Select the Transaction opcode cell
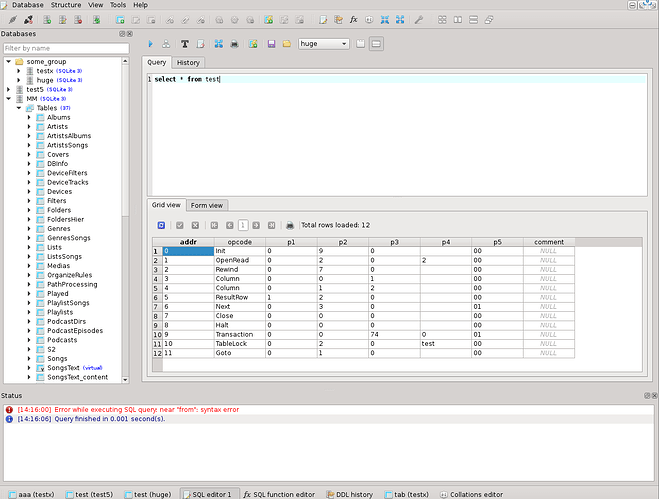 pos(240,334)
